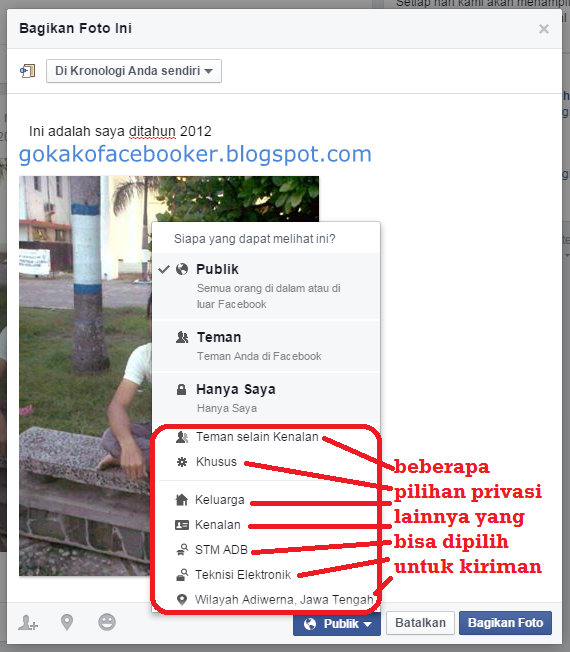Click the feeling emoticon smiley icon
570x652 pixels.
[x=107, y=622]
